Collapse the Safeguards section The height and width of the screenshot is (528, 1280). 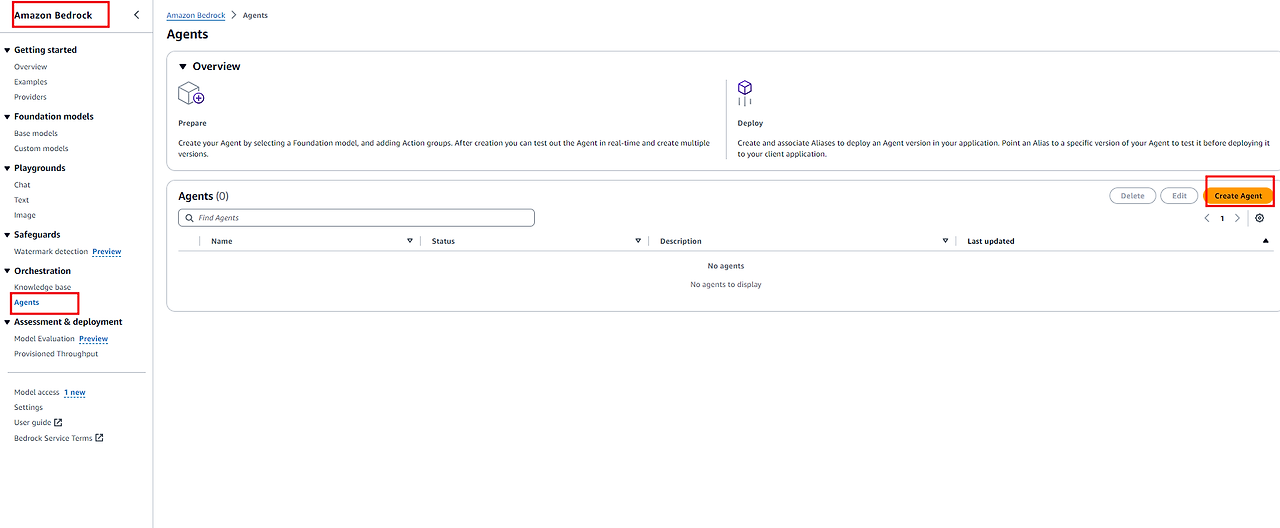(x=7, y=235)
